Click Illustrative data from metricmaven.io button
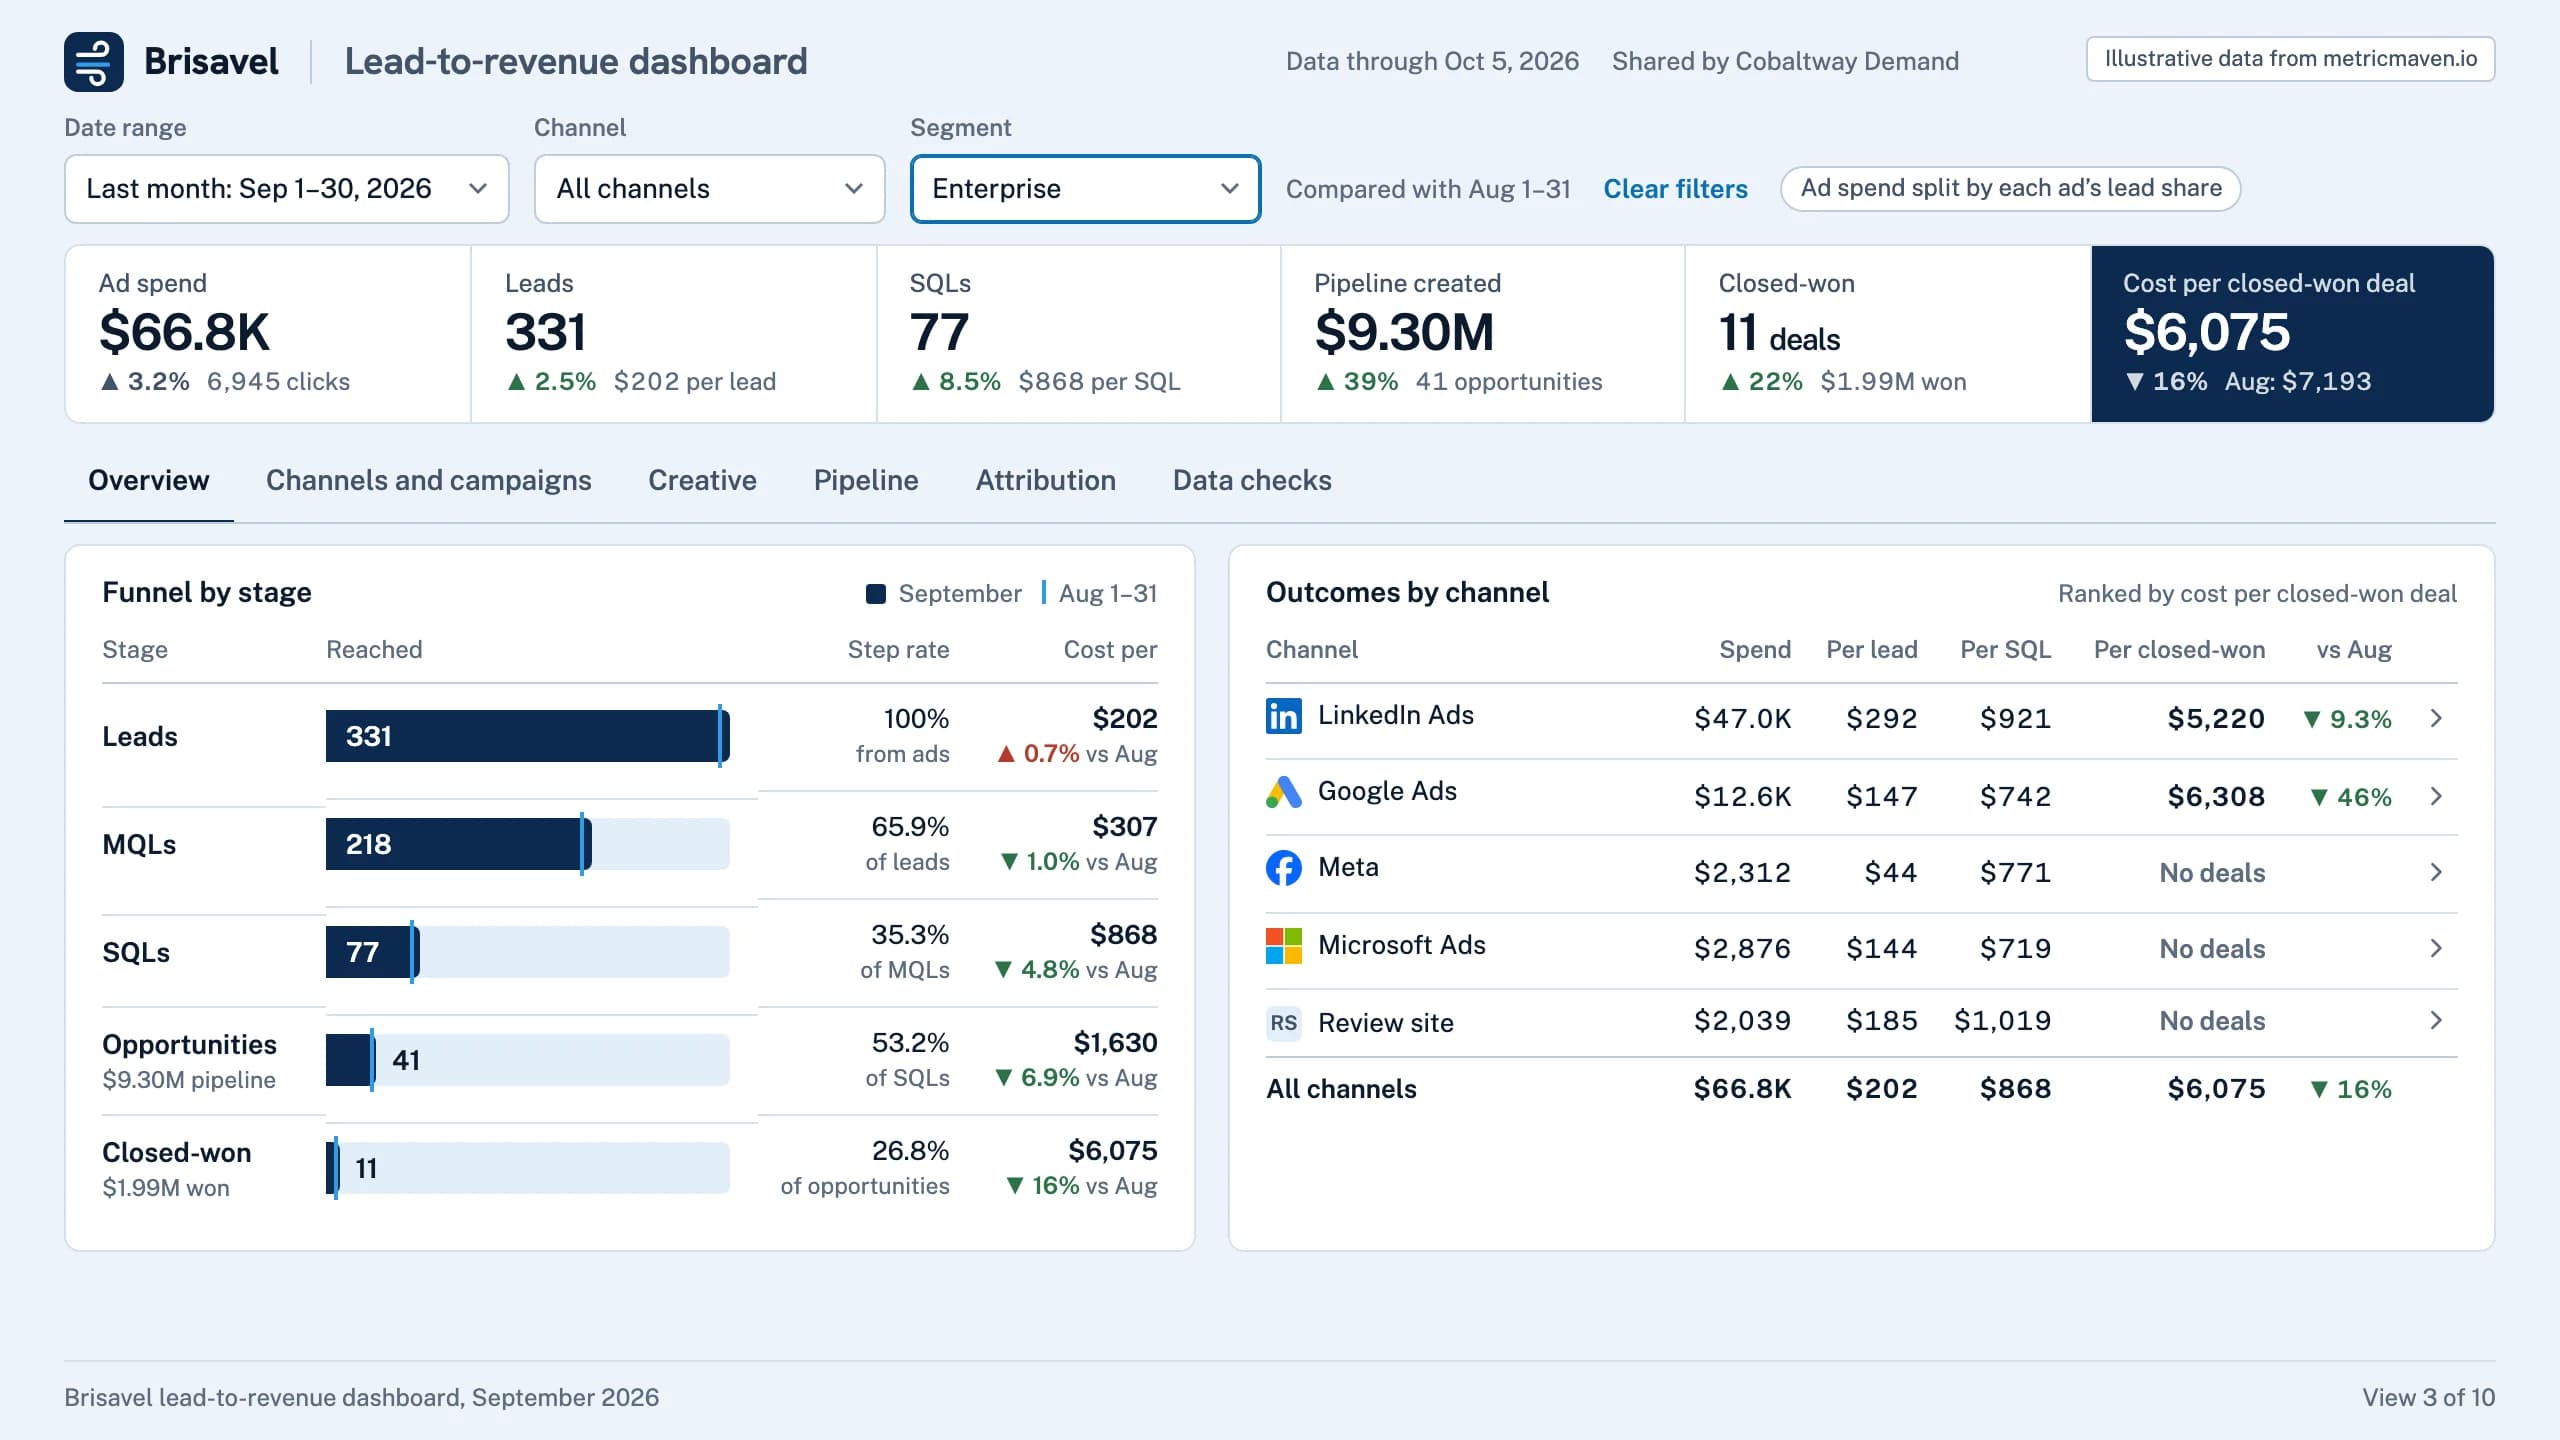The width and height of the screenshot is (2560, 1440). [2290, 59]
